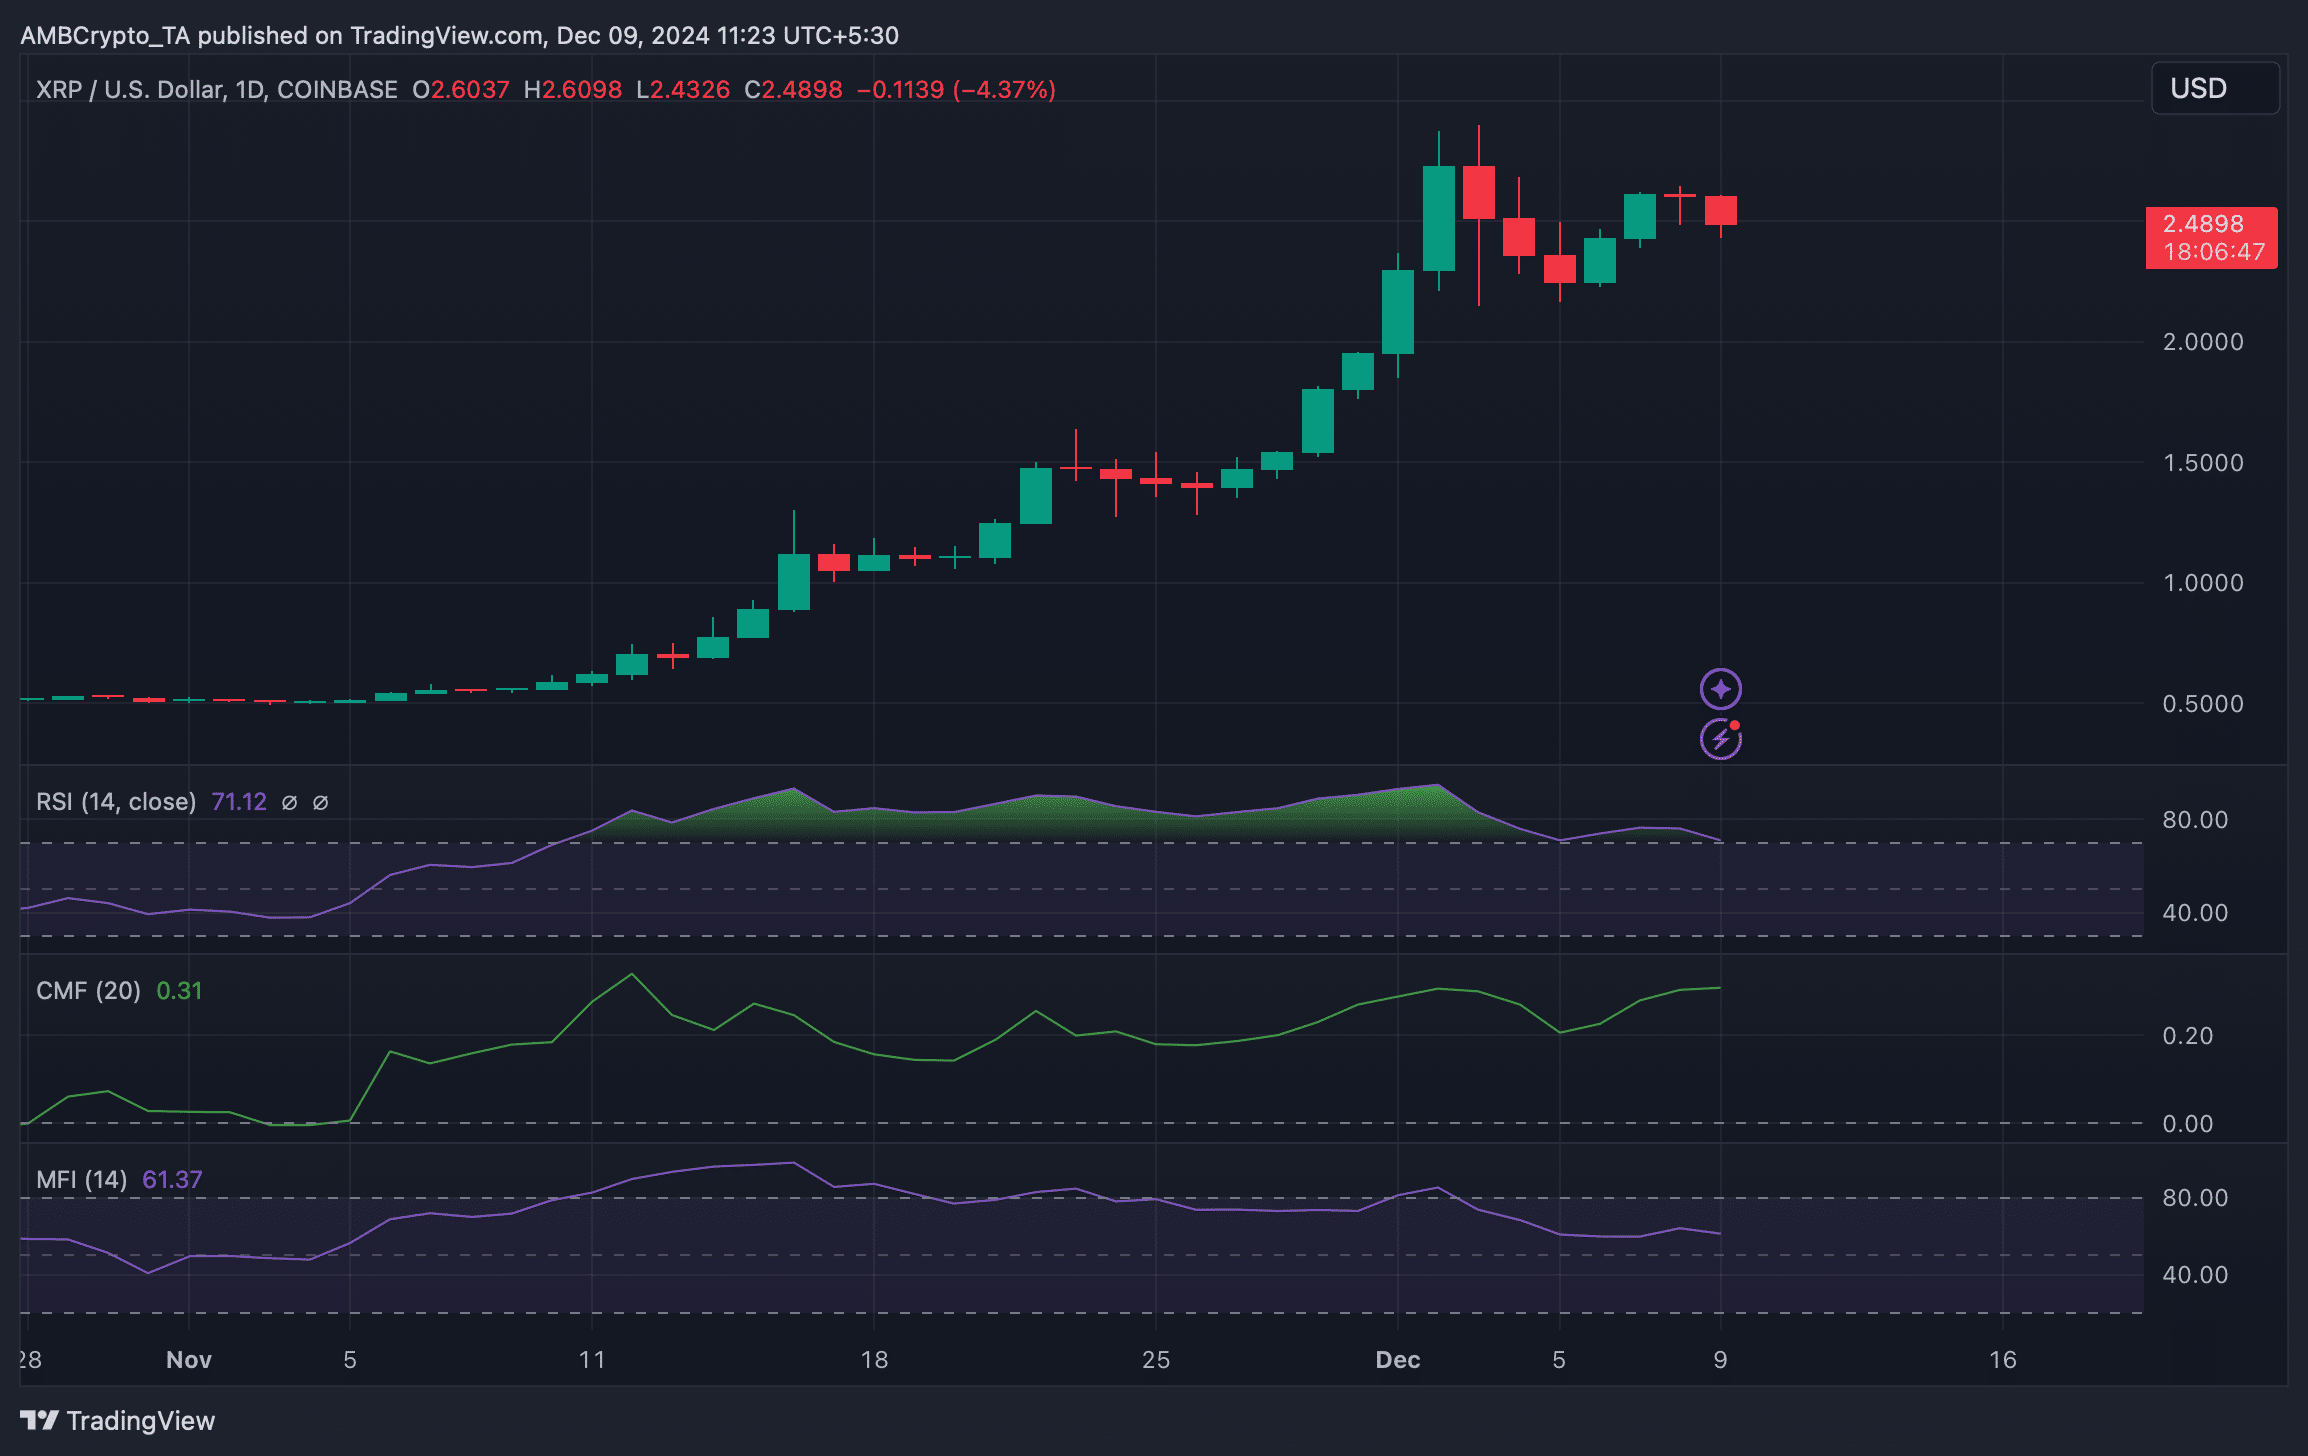Click first circle-slash icon beside RSI value
Image resolution: width=2308 pixels, height=1456 pixels.
(289, 802)
